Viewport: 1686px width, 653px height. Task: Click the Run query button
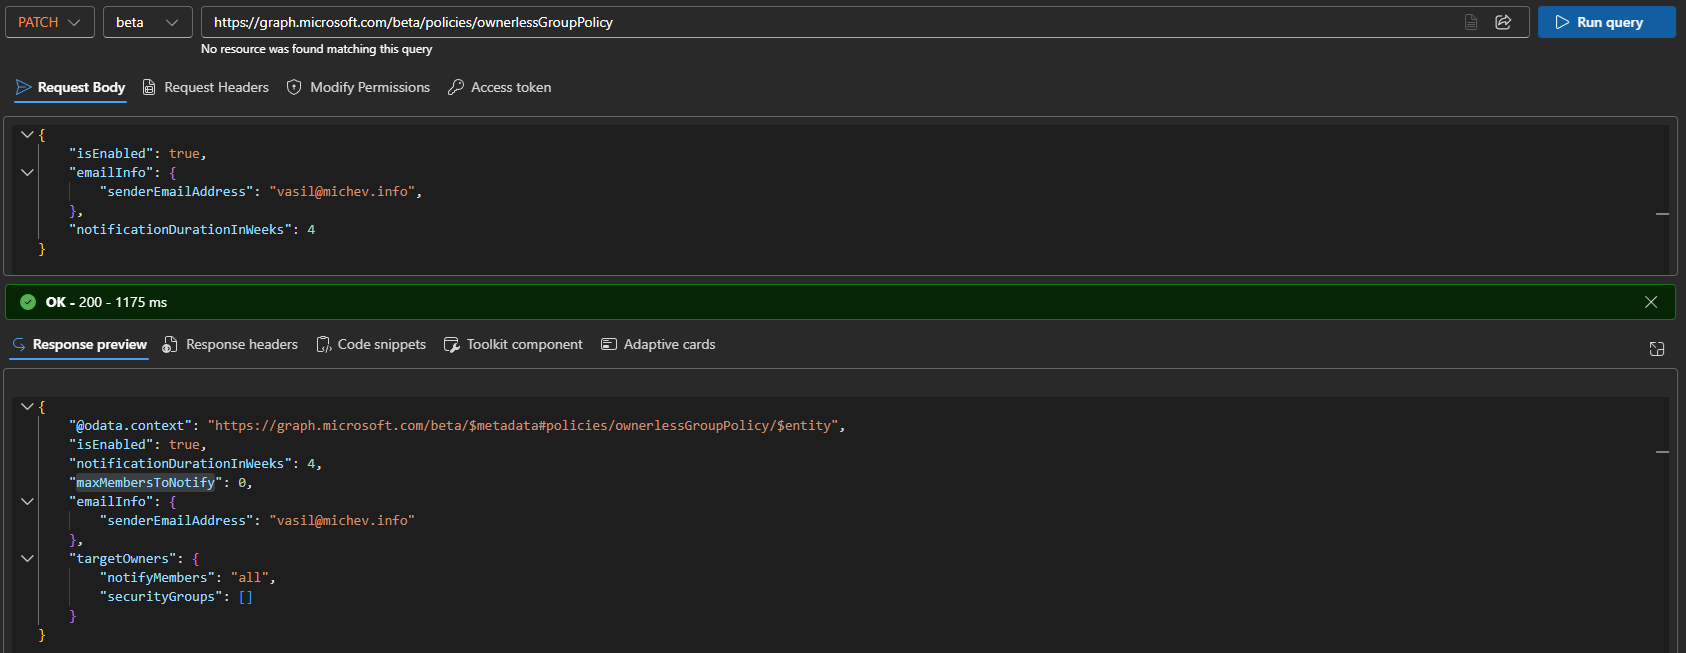(x=1606, y=22)
